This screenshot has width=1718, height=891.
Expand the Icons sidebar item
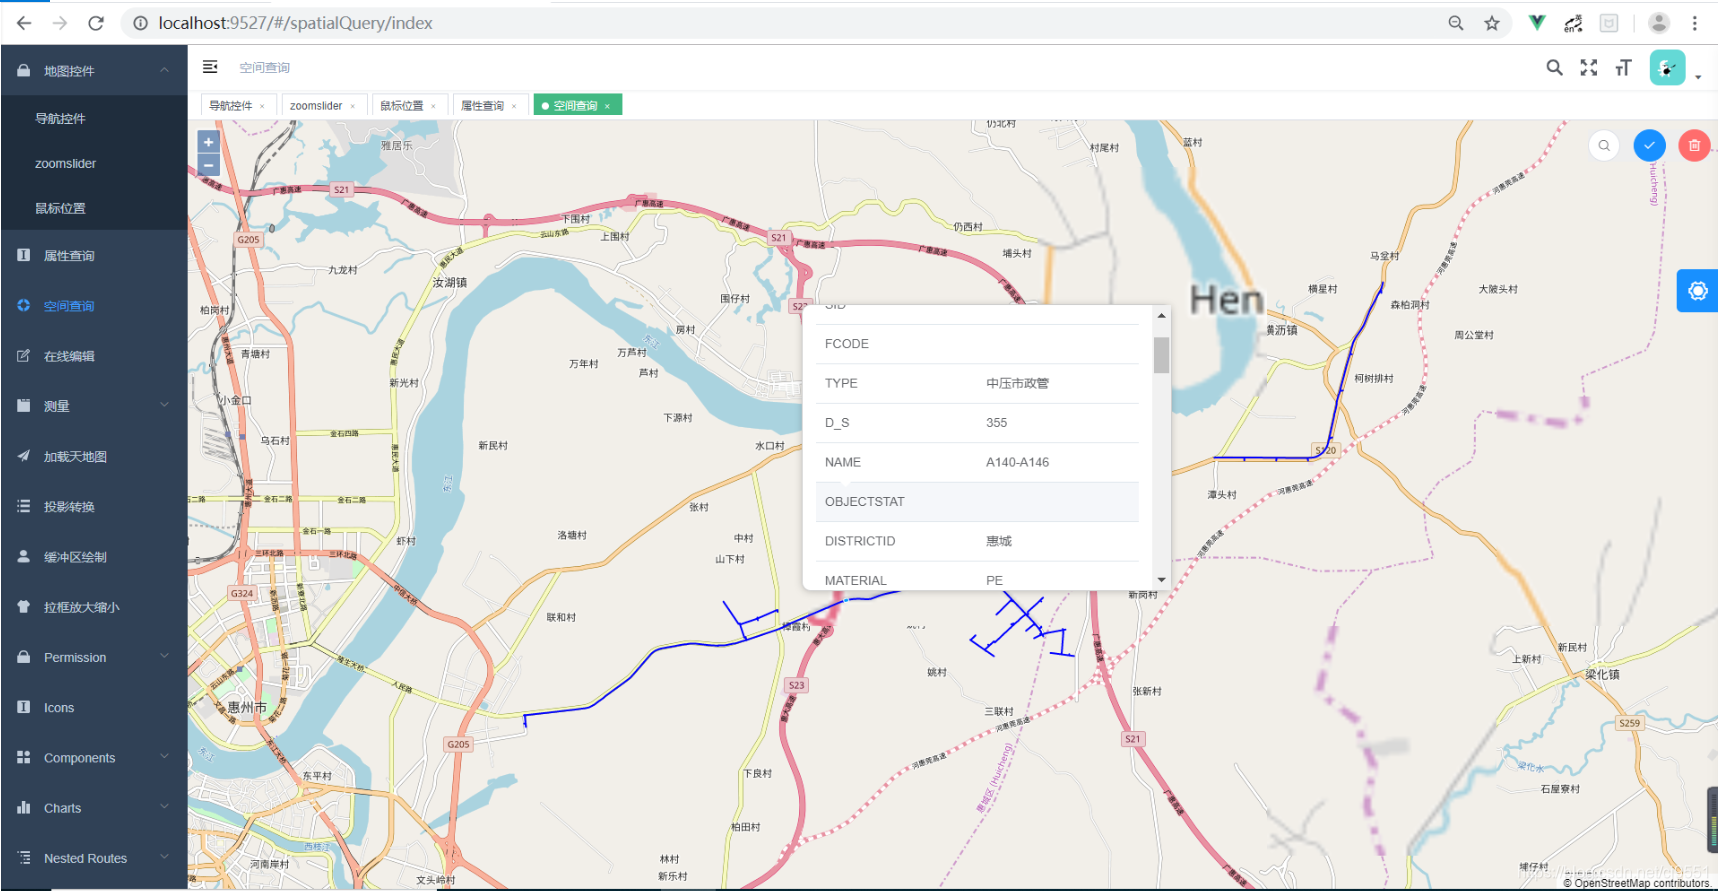coord(94,707)
